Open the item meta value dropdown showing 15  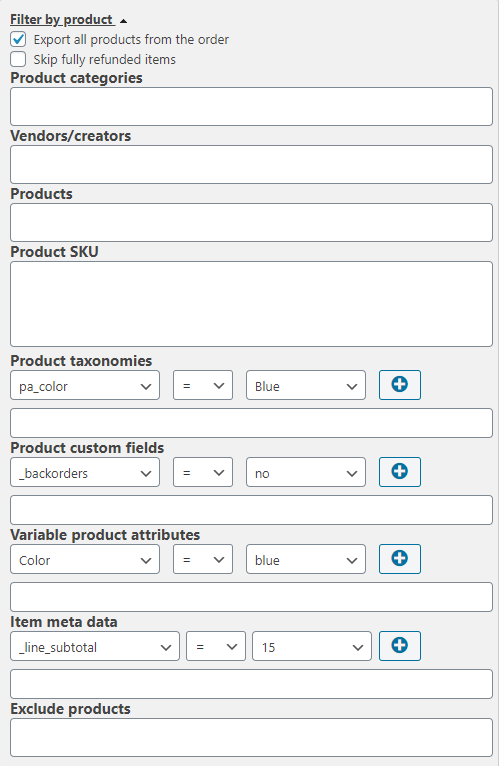(312, 646)
